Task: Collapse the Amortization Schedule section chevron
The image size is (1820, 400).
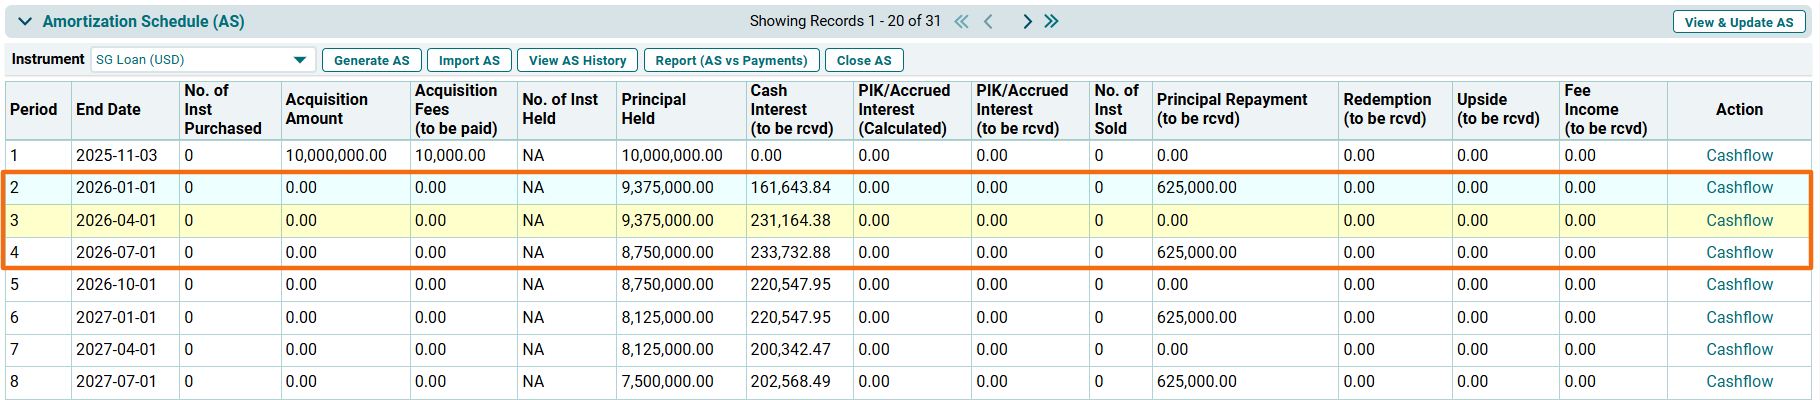Action: [x=25, y=21]
